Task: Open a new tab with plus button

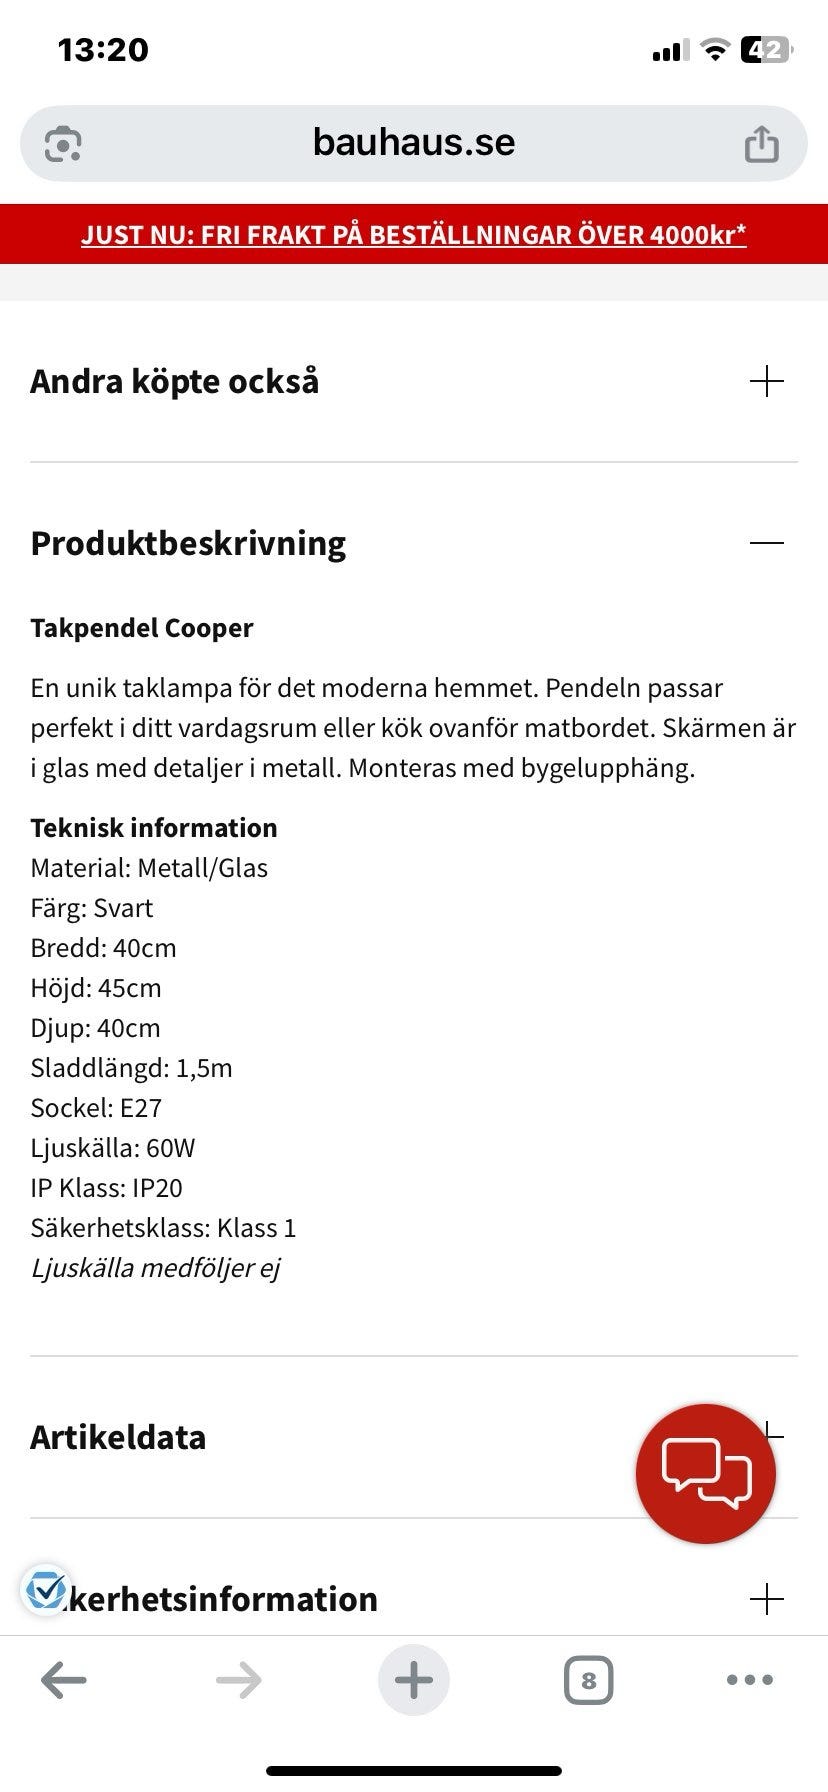Action: (414, 1680)
